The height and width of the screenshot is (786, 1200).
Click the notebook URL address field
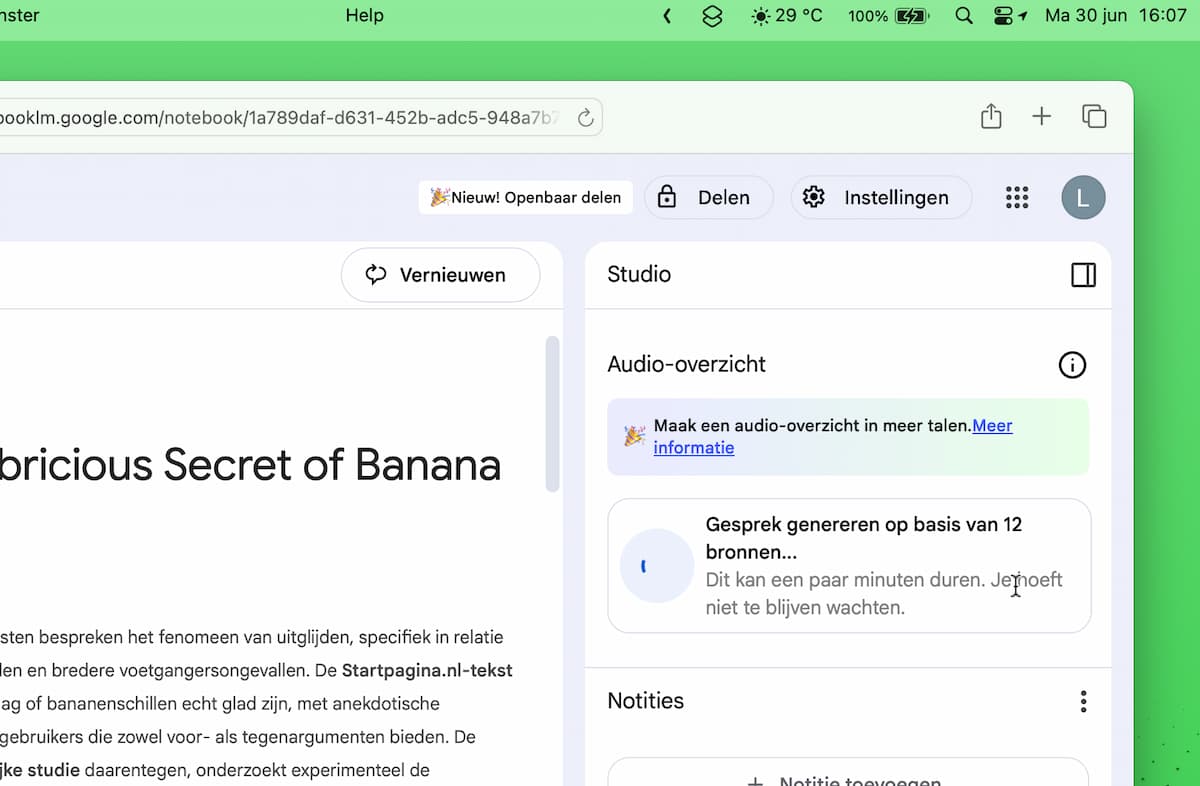280,118
